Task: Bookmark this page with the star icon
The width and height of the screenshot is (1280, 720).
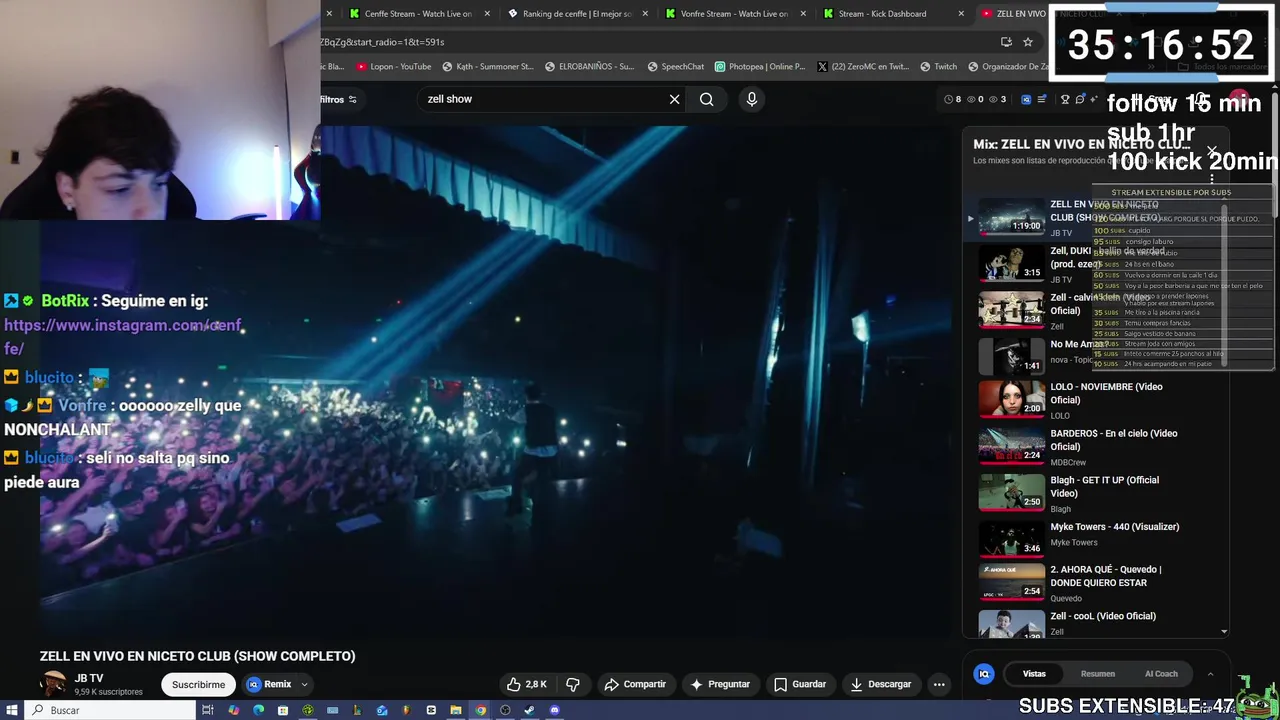Action: 1028,42
